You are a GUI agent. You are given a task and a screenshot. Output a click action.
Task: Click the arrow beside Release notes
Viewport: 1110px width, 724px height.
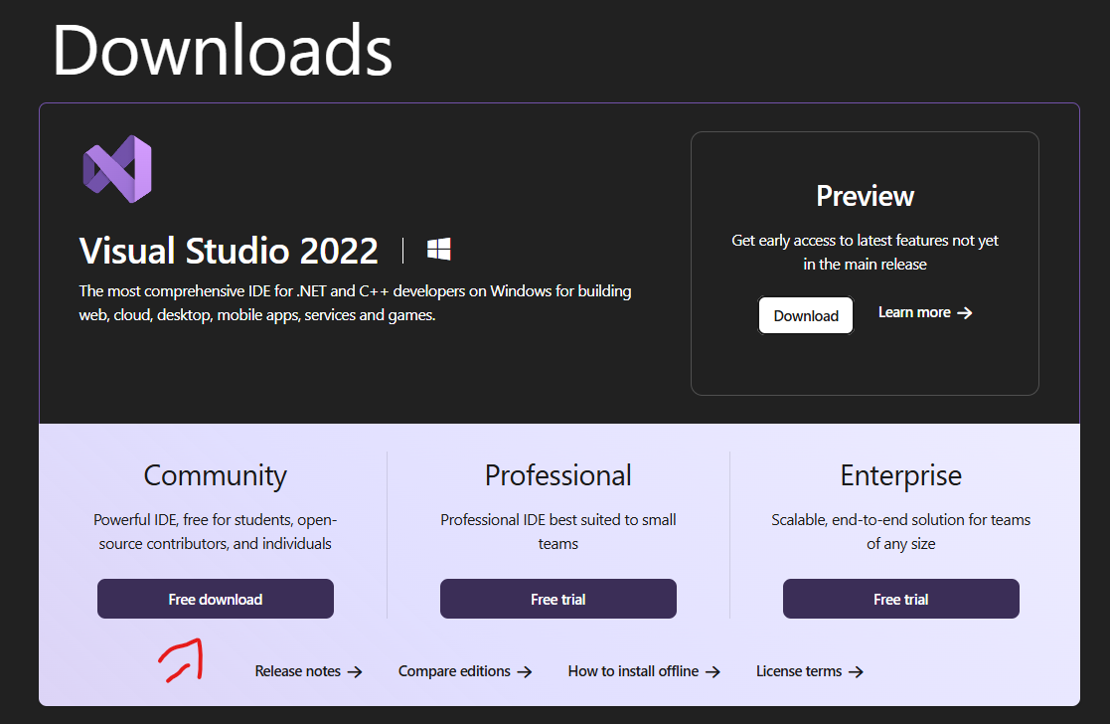[x=355, y=672]
